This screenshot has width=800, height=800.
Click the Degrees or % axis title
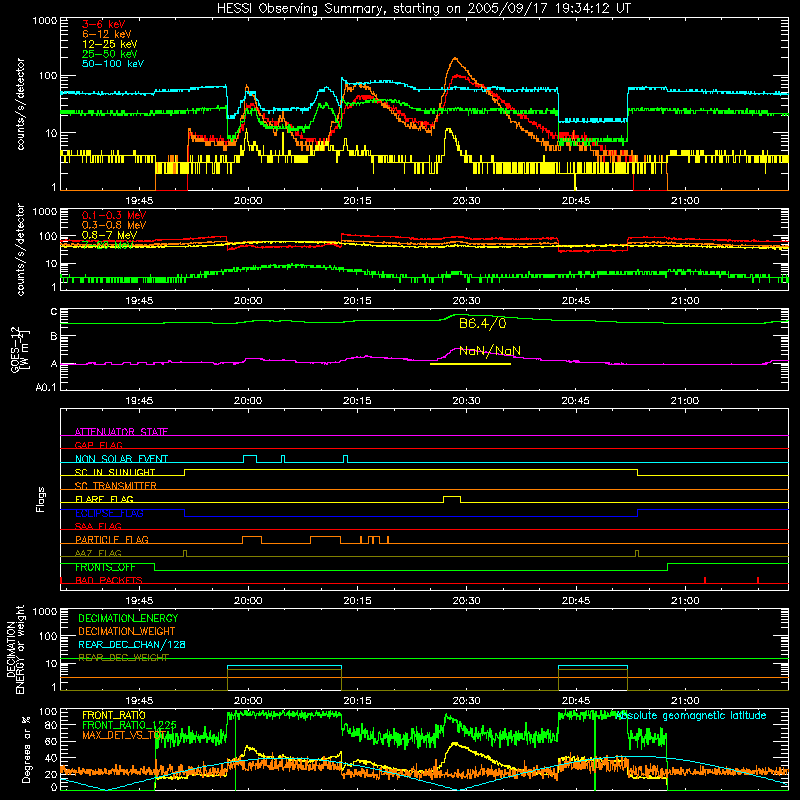coord(26,749)
